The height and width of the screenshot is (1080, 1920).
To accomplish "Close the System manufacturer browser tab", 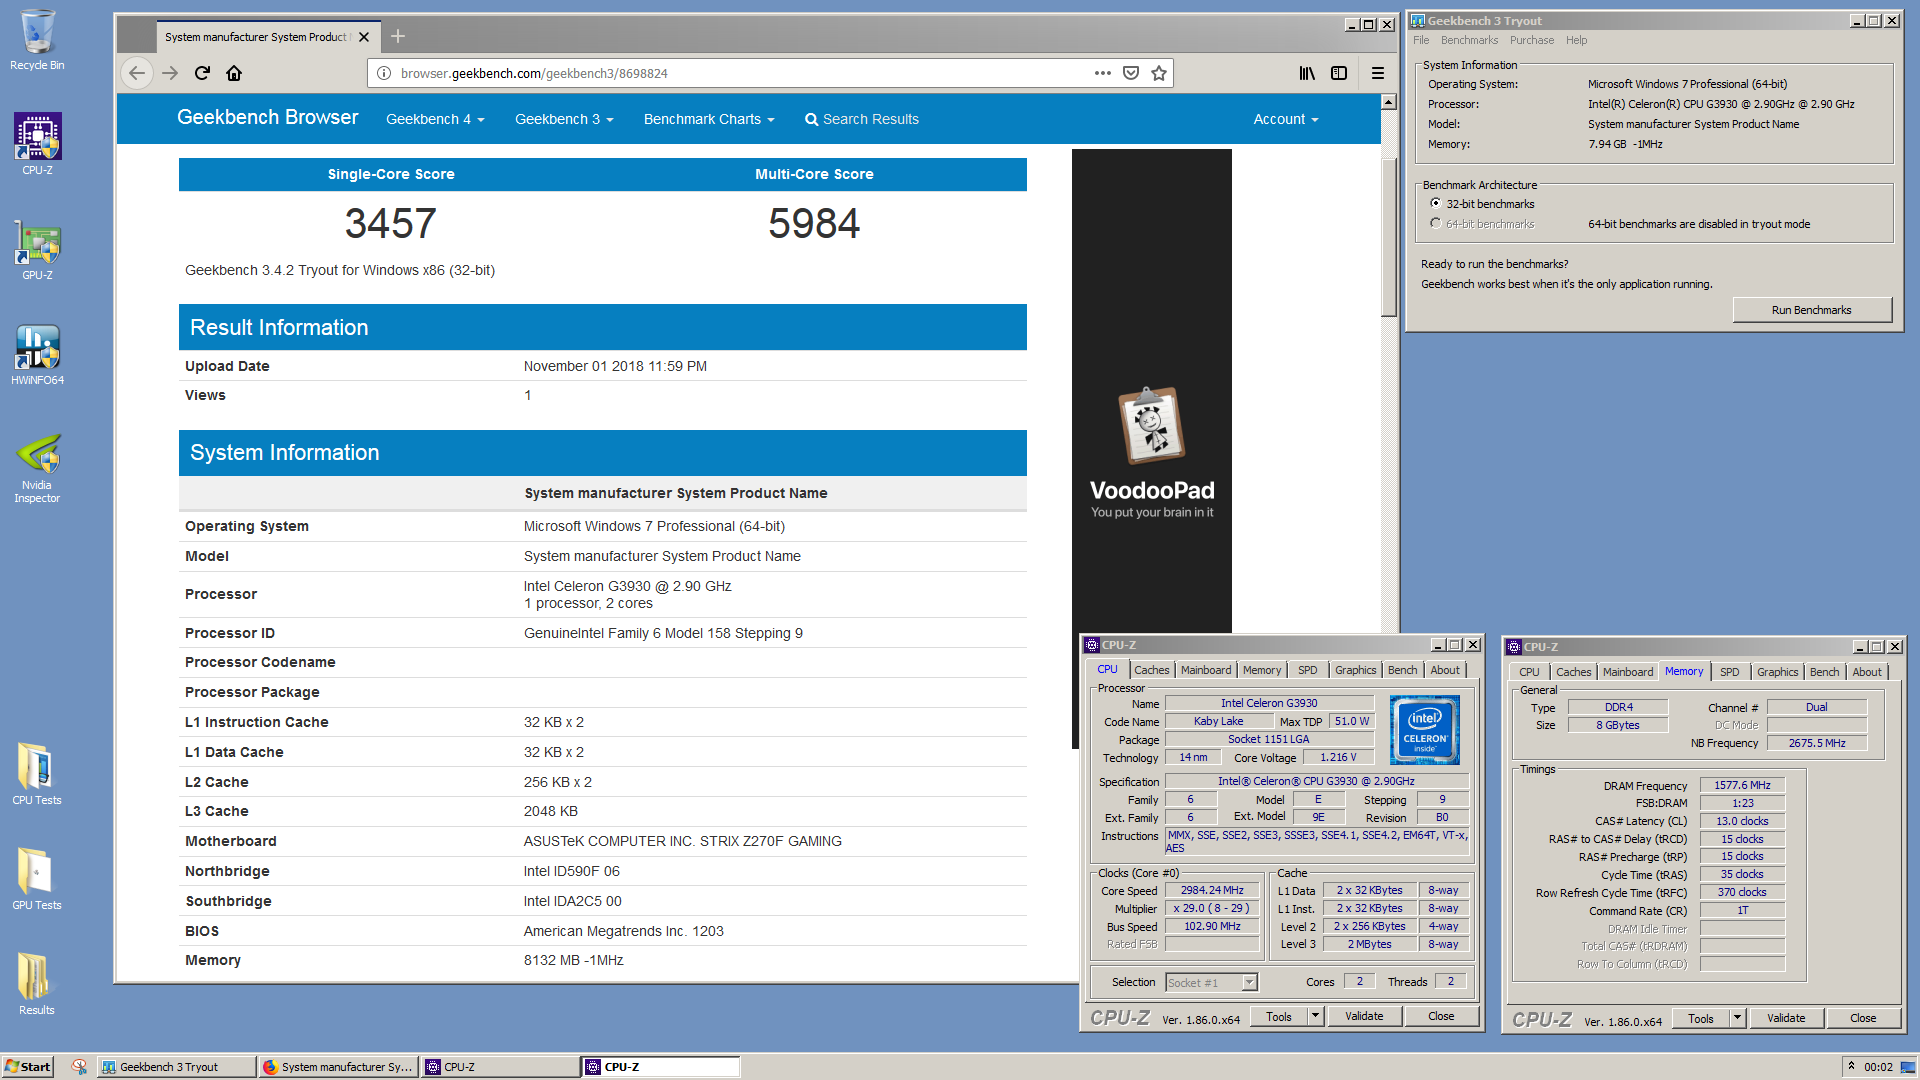I will 364,37.
